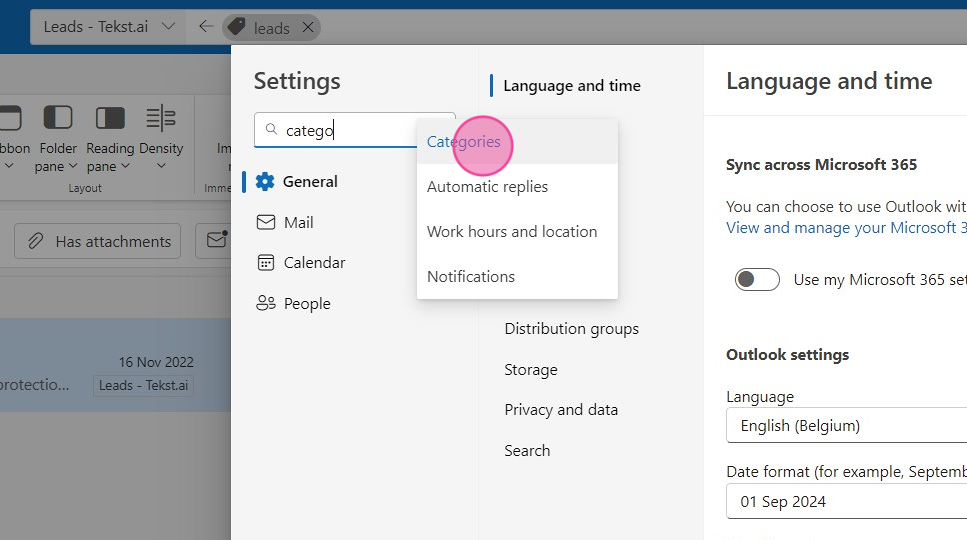Image resolution: width=967 pixels, height=540 pixels.
Task: Pick Notifications from the search results
Action: 517,276
